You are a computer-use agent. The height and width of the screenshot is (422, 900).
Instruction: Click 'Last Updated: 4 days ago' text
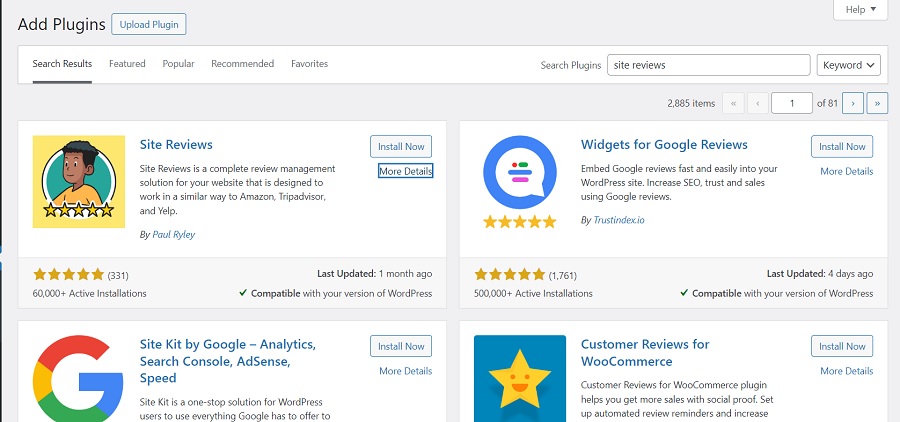pos(820,274)
